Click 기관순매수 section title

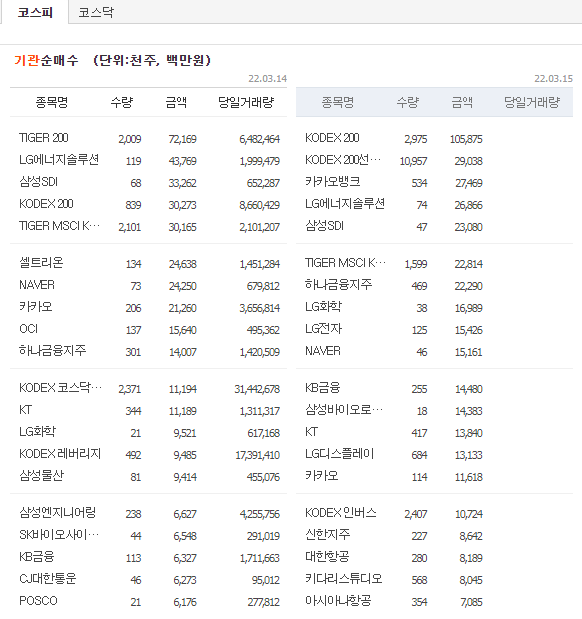tap(46, 60)
